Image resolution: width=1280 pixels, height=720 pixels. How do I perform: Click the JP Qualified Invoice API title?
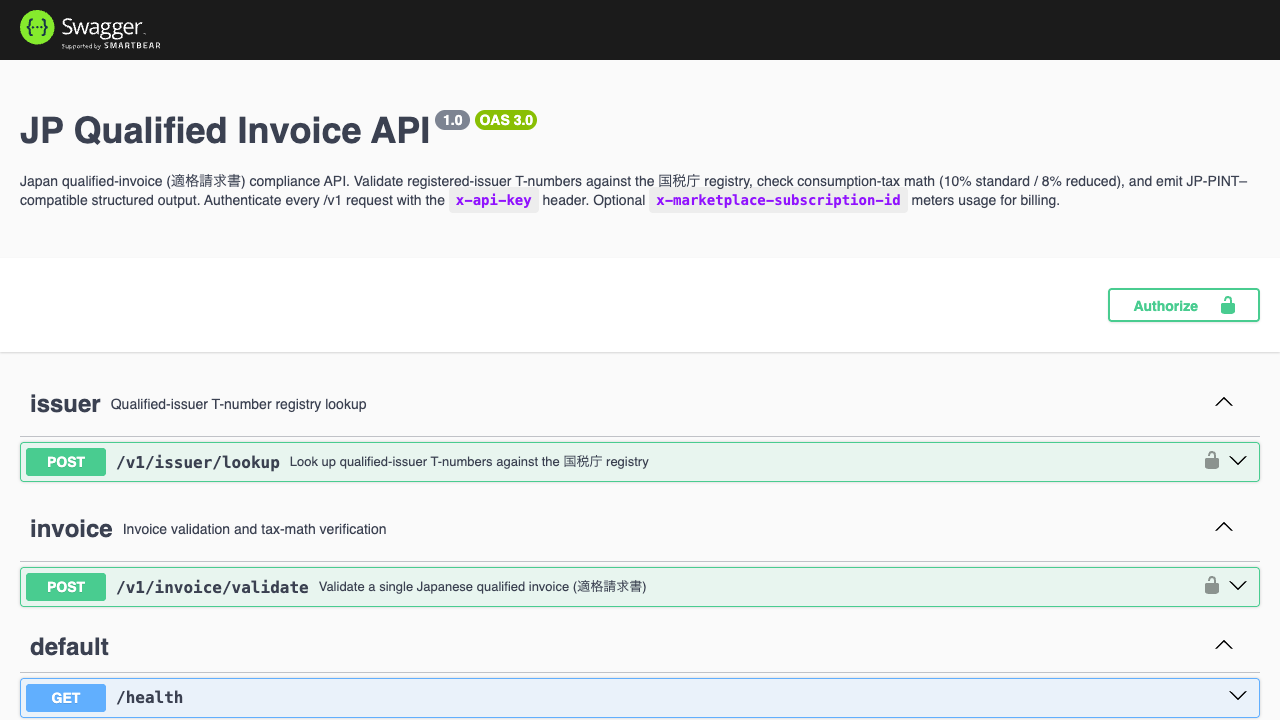click(225, 131)
